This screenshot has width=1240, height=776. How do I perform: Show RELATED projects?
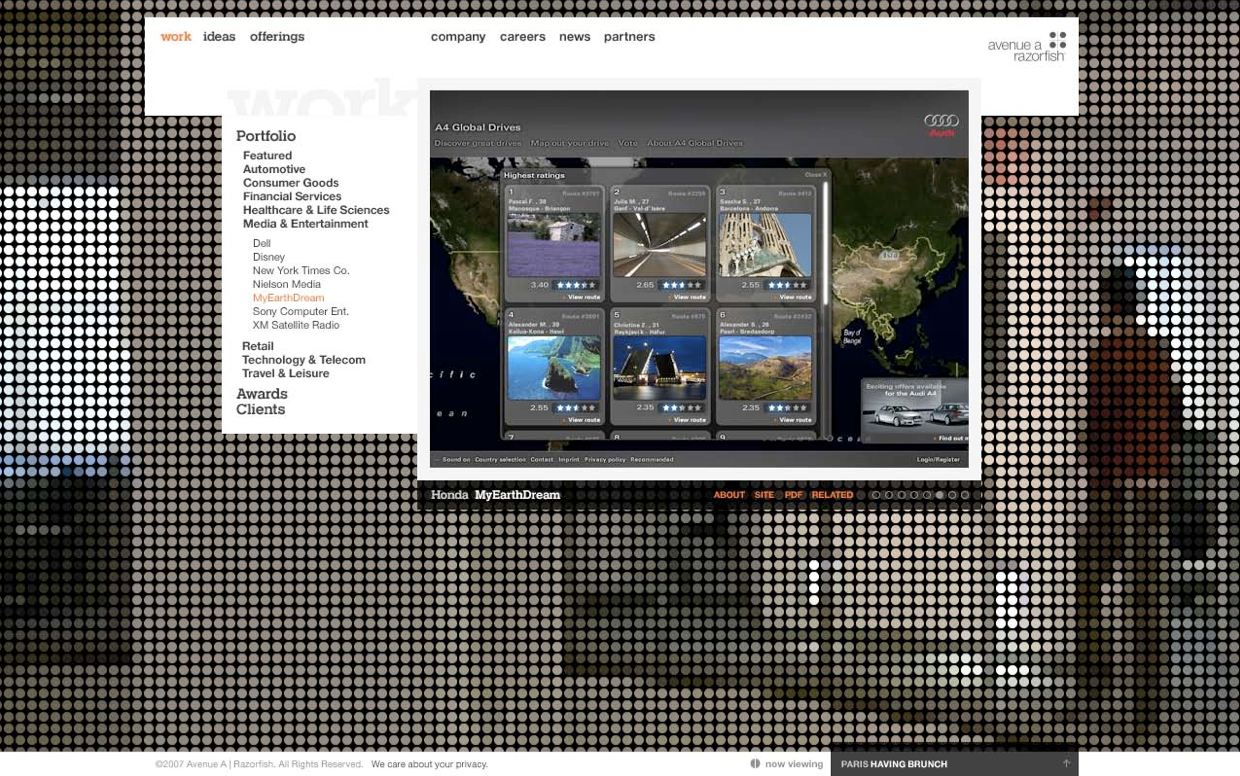pyautogui.click(x=832, y=495)
